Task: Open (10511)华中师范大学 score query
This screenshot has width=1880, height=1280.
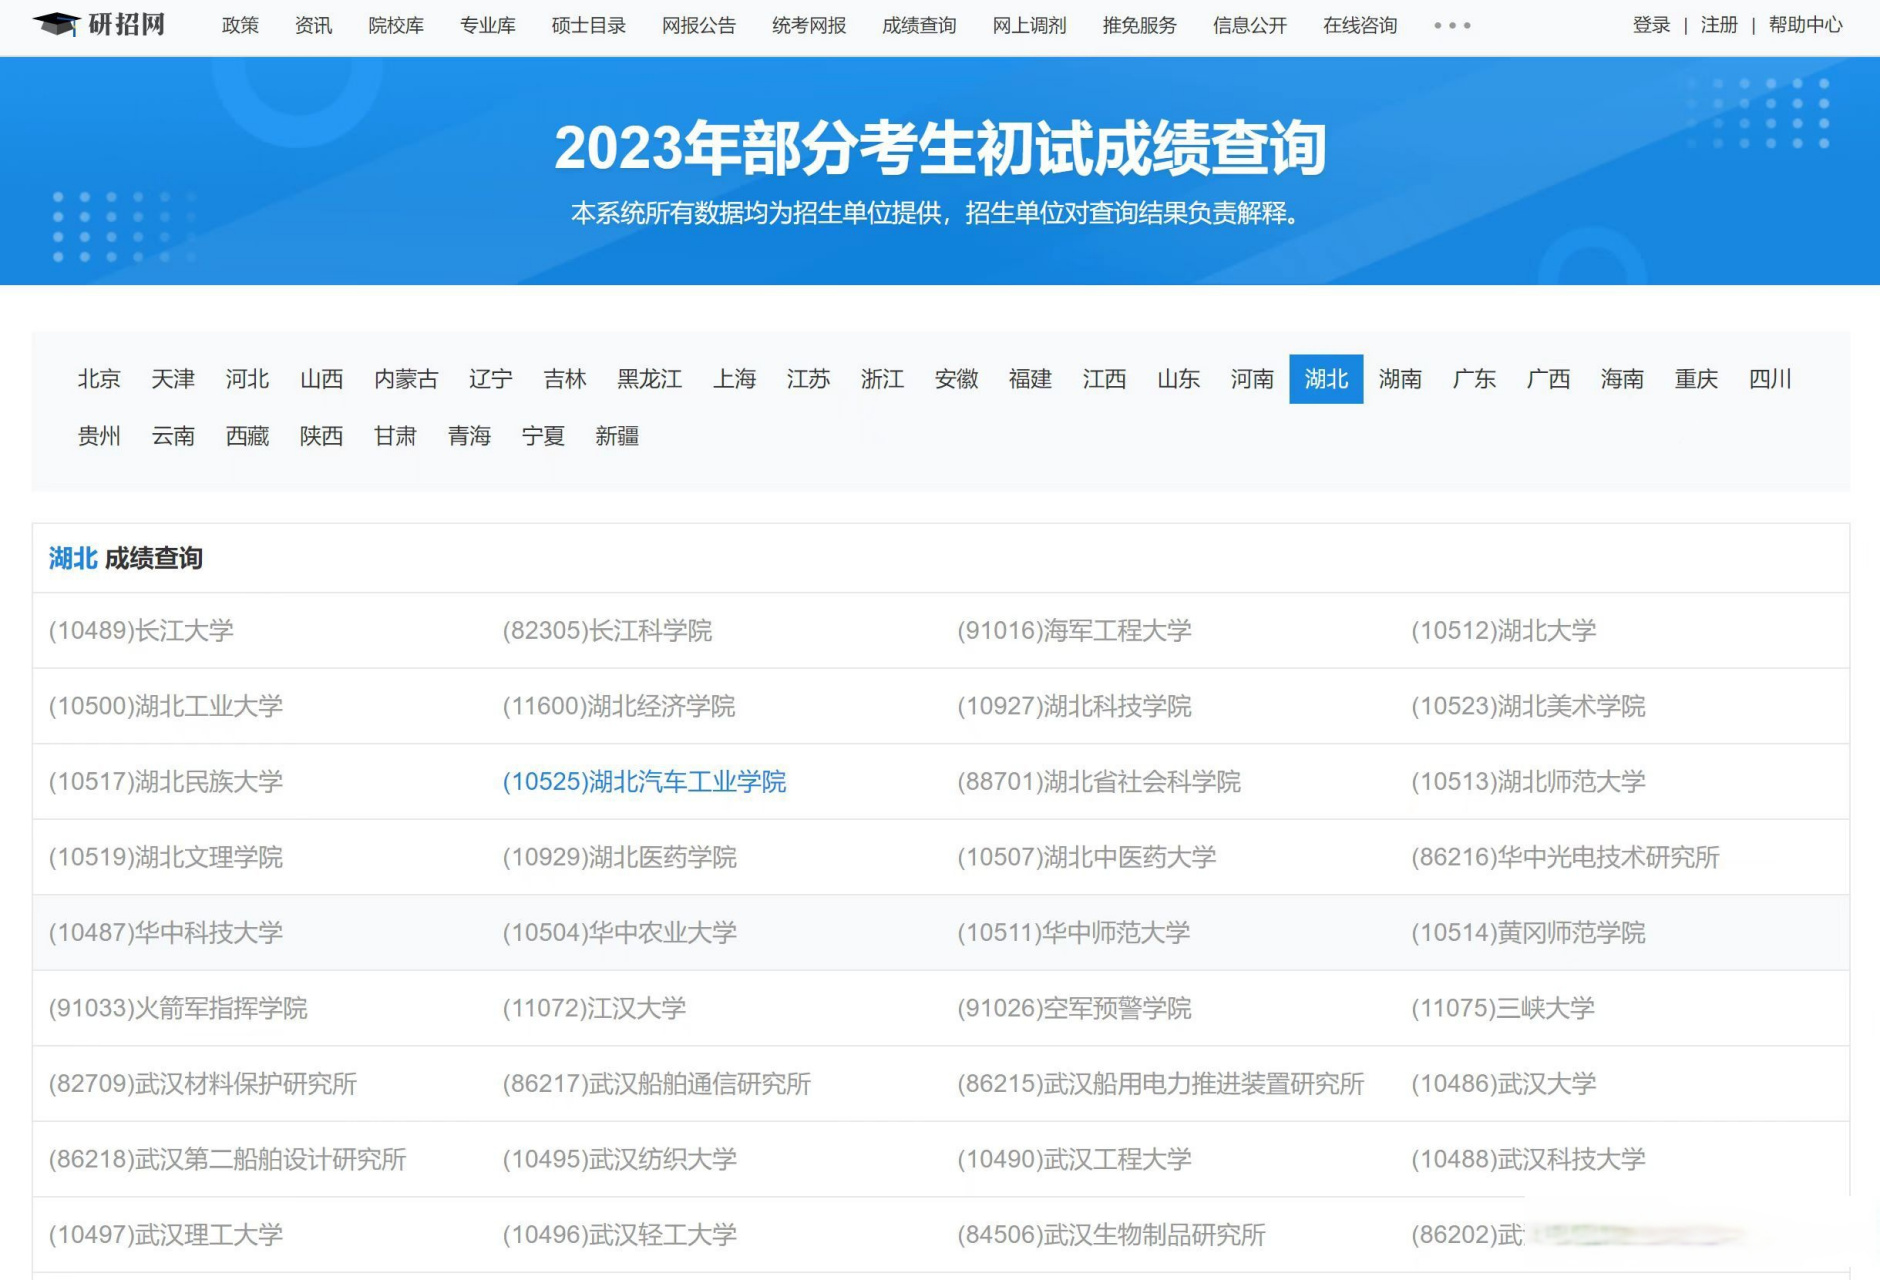Action: tap(1074, 933)
